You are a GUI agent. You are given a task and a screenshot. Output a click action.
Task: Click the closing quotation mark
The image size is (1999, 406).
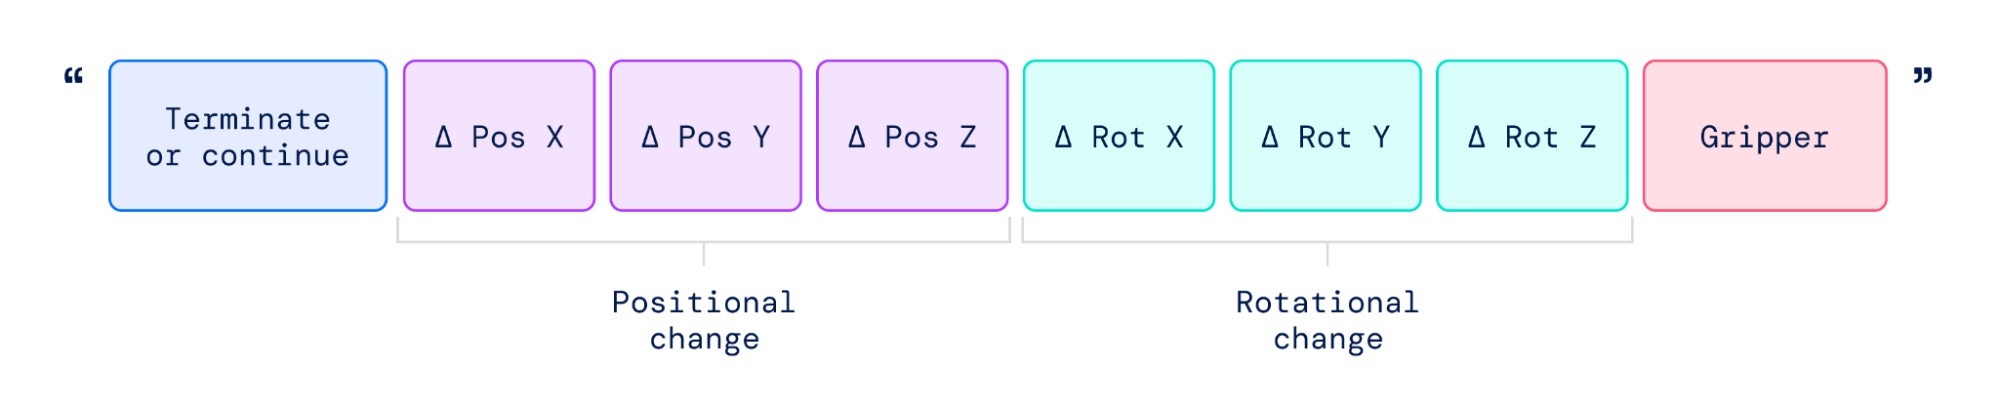(x=1922, y=75)
